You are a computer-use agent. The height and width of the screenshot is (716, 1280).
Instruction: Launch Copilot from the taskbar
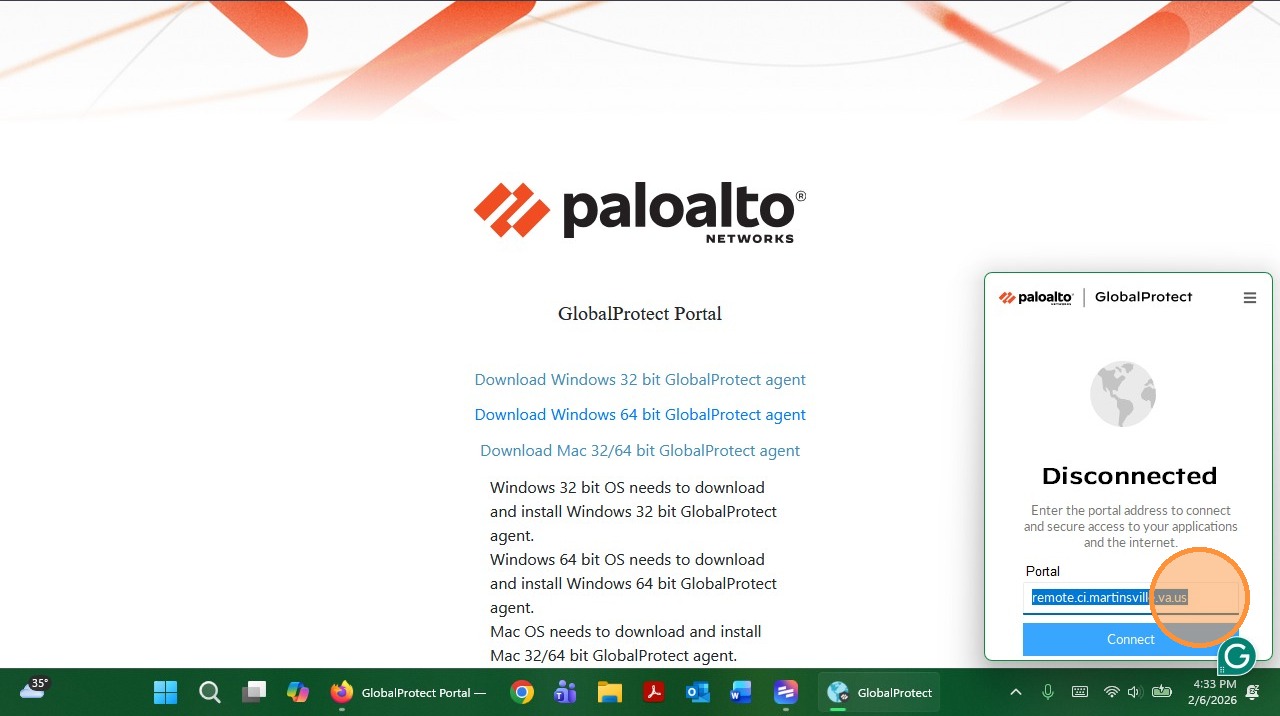(298, 692)
